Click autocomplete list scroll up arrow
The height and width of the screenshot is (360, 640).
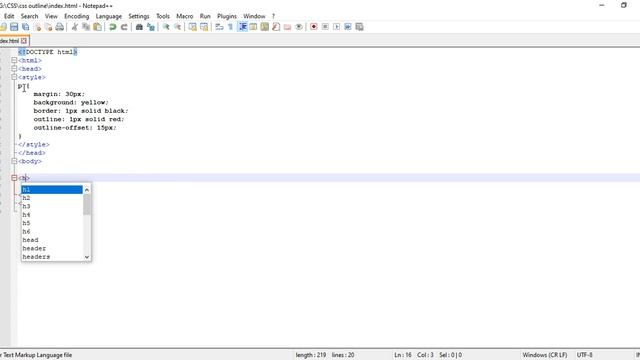point(87,190)
